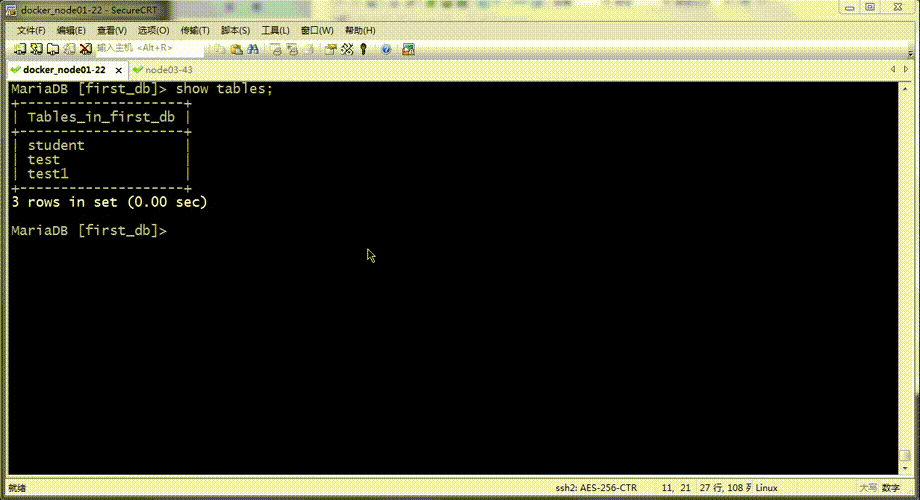This screenshot has width=920, height=500.
Task: Click terminal scrollbar down arrow
Action: tap(905, 468)
